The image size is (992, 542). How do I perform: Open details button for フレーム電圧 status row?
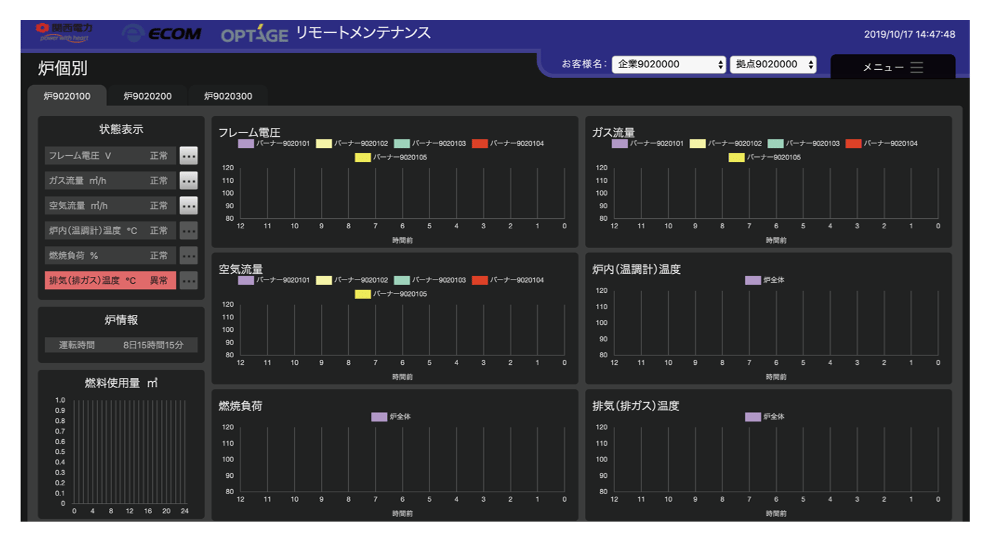(x=189, y=156)
